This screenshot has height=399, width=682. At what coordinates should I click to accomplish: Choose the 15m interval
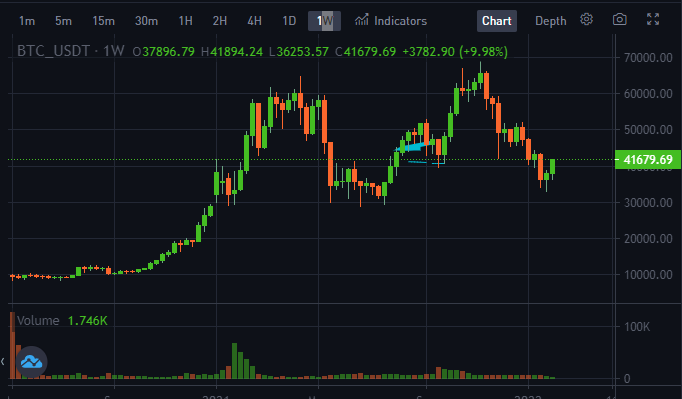pos(104,21)
